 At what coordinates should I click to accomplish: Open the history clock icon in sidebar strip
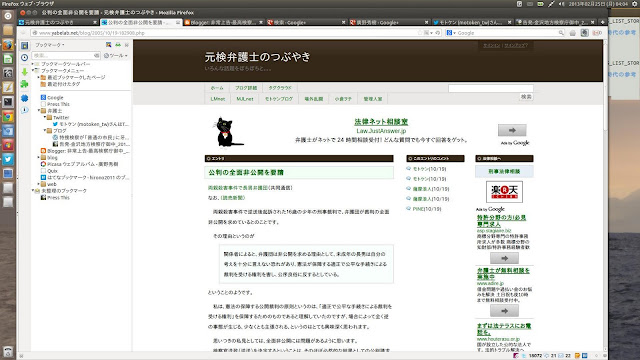click(24, 58)
